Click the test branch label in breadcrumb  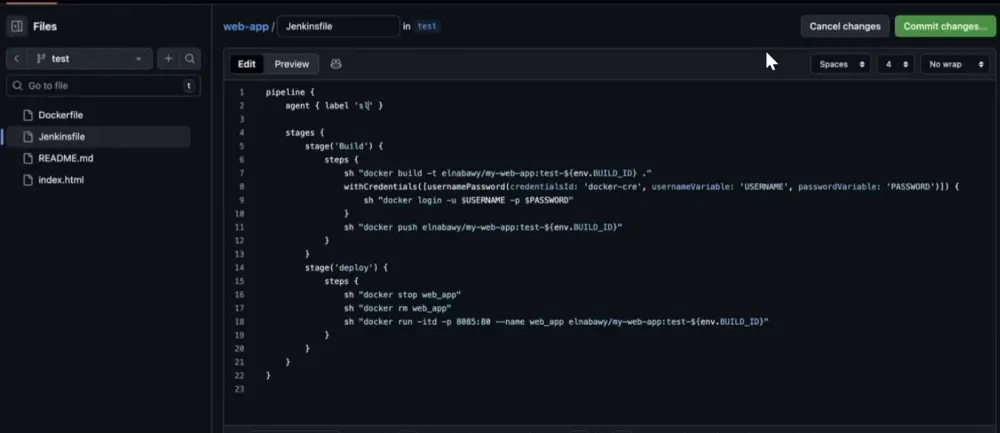[427, 26]
